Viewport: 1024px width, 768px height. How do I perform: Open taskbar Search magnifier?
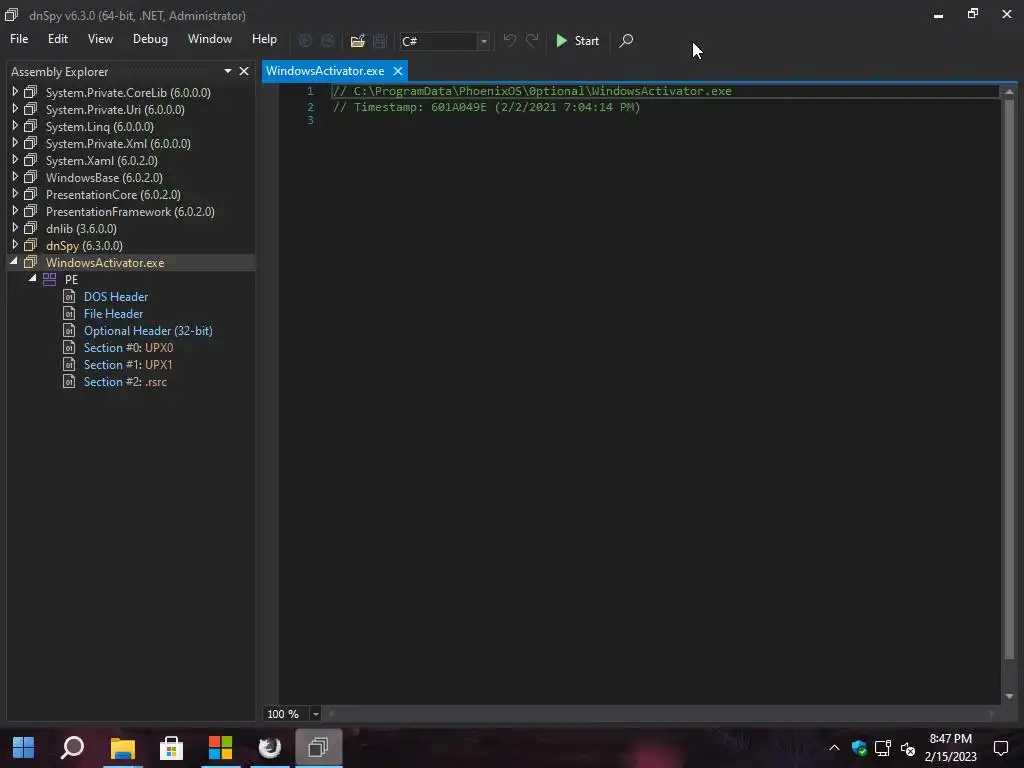click(72, 747)
